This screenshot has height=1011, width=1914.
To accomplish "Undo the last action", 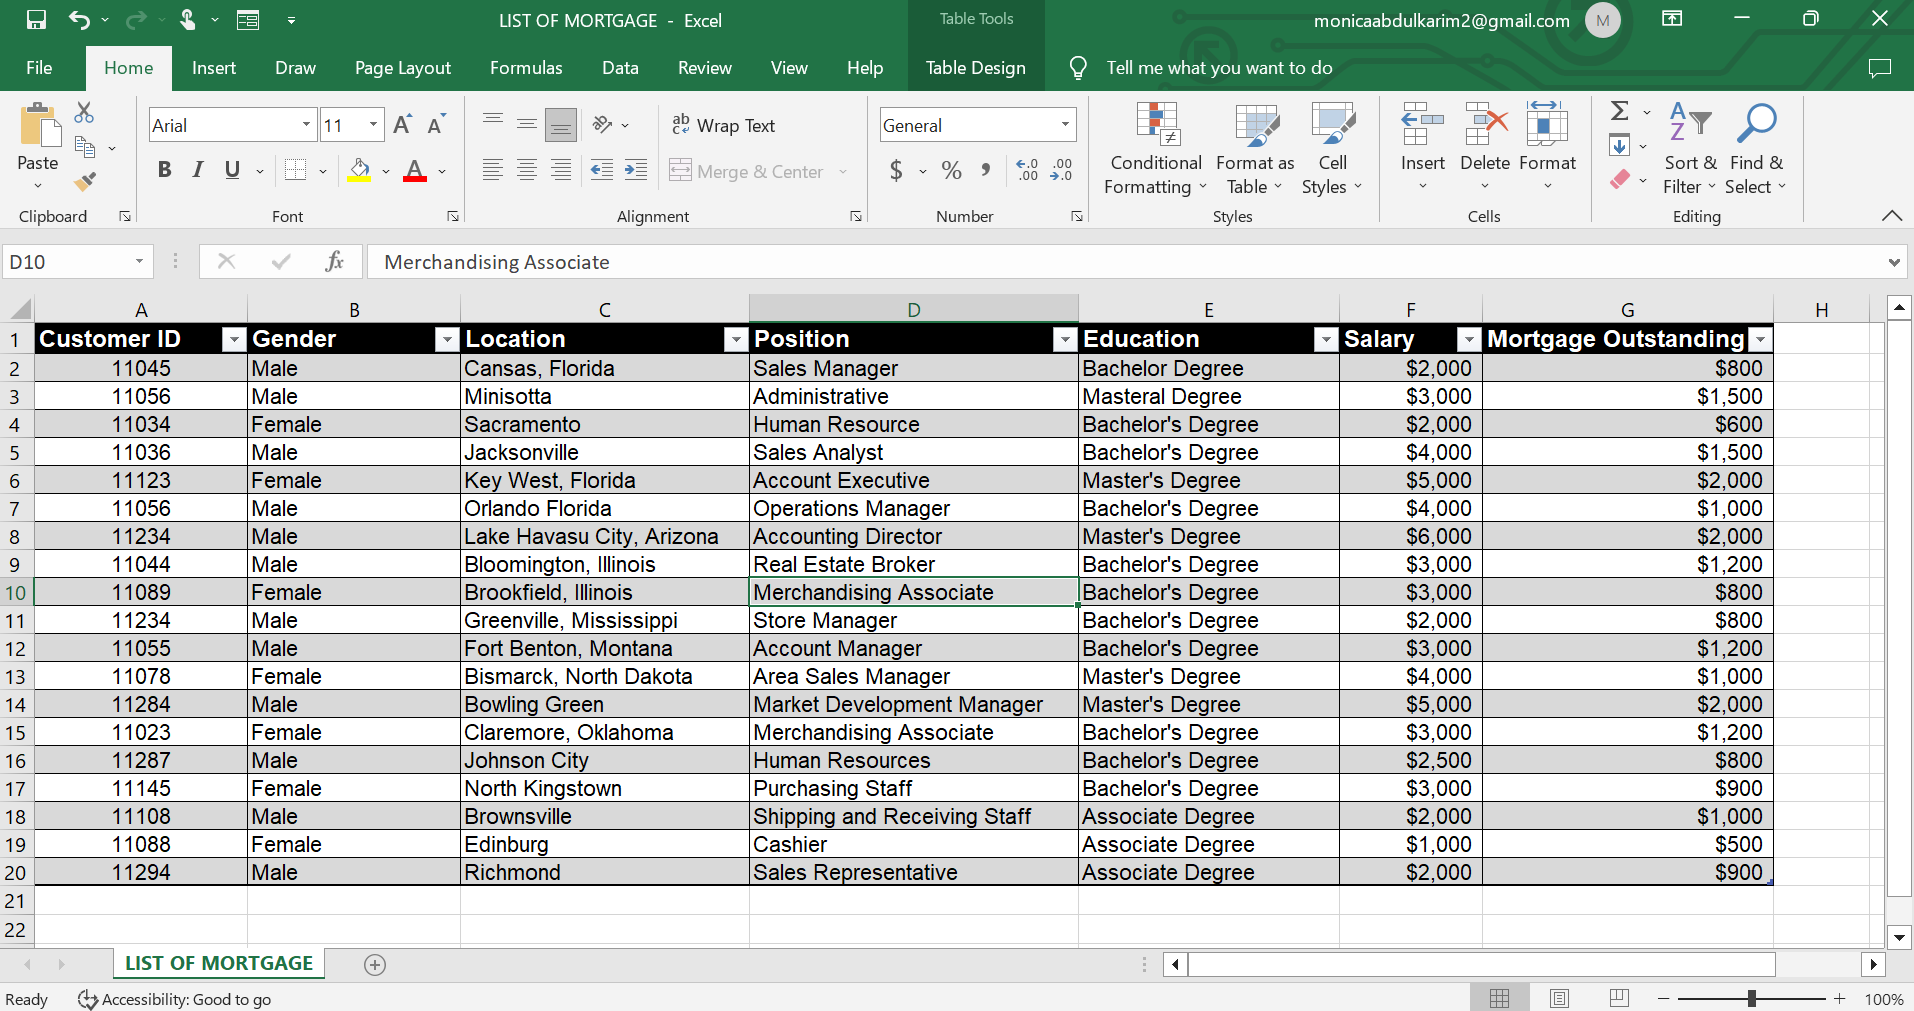I will click(79, 20).
